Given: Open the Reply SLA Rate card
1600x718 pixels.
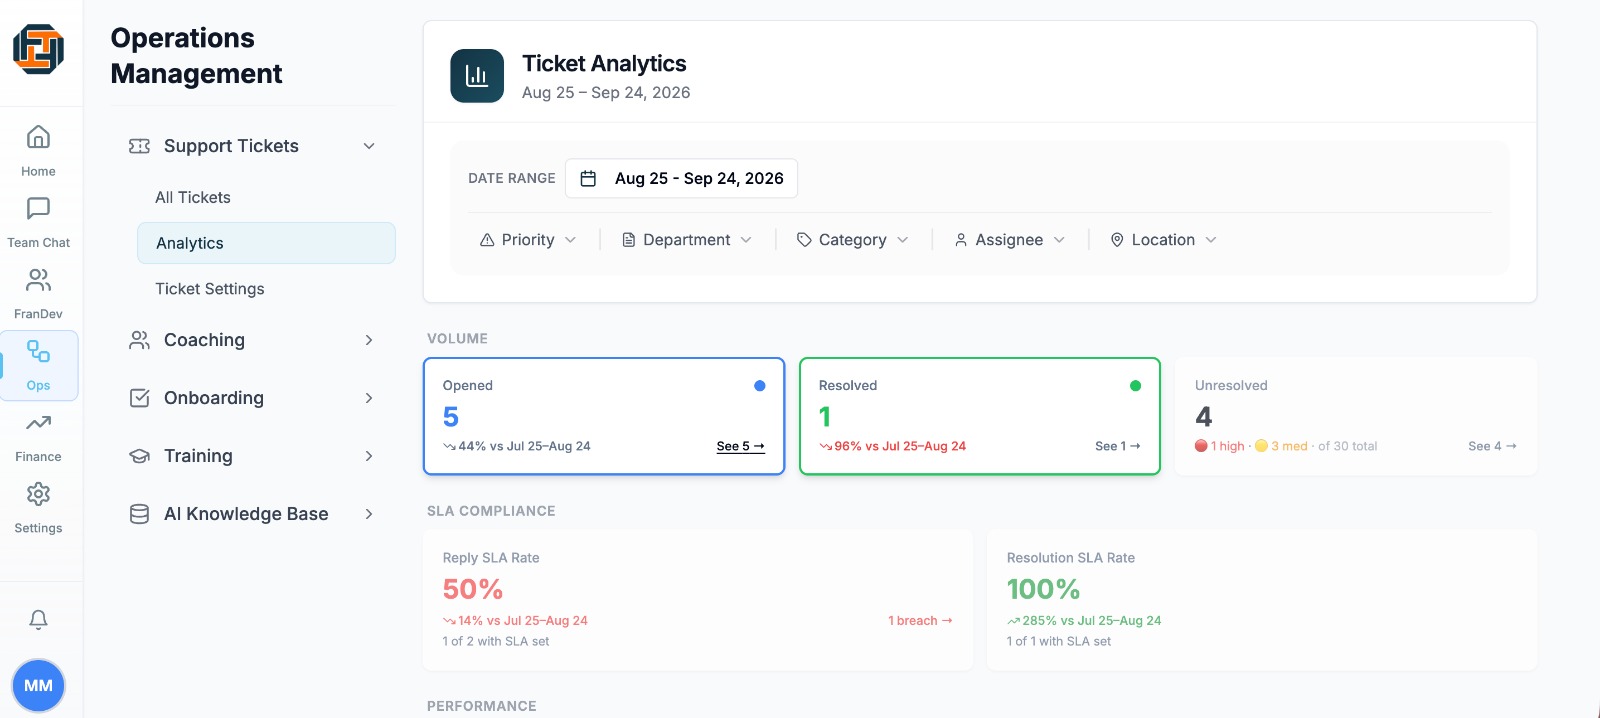Looking at the screenshot, I should [x=698, y=600].
